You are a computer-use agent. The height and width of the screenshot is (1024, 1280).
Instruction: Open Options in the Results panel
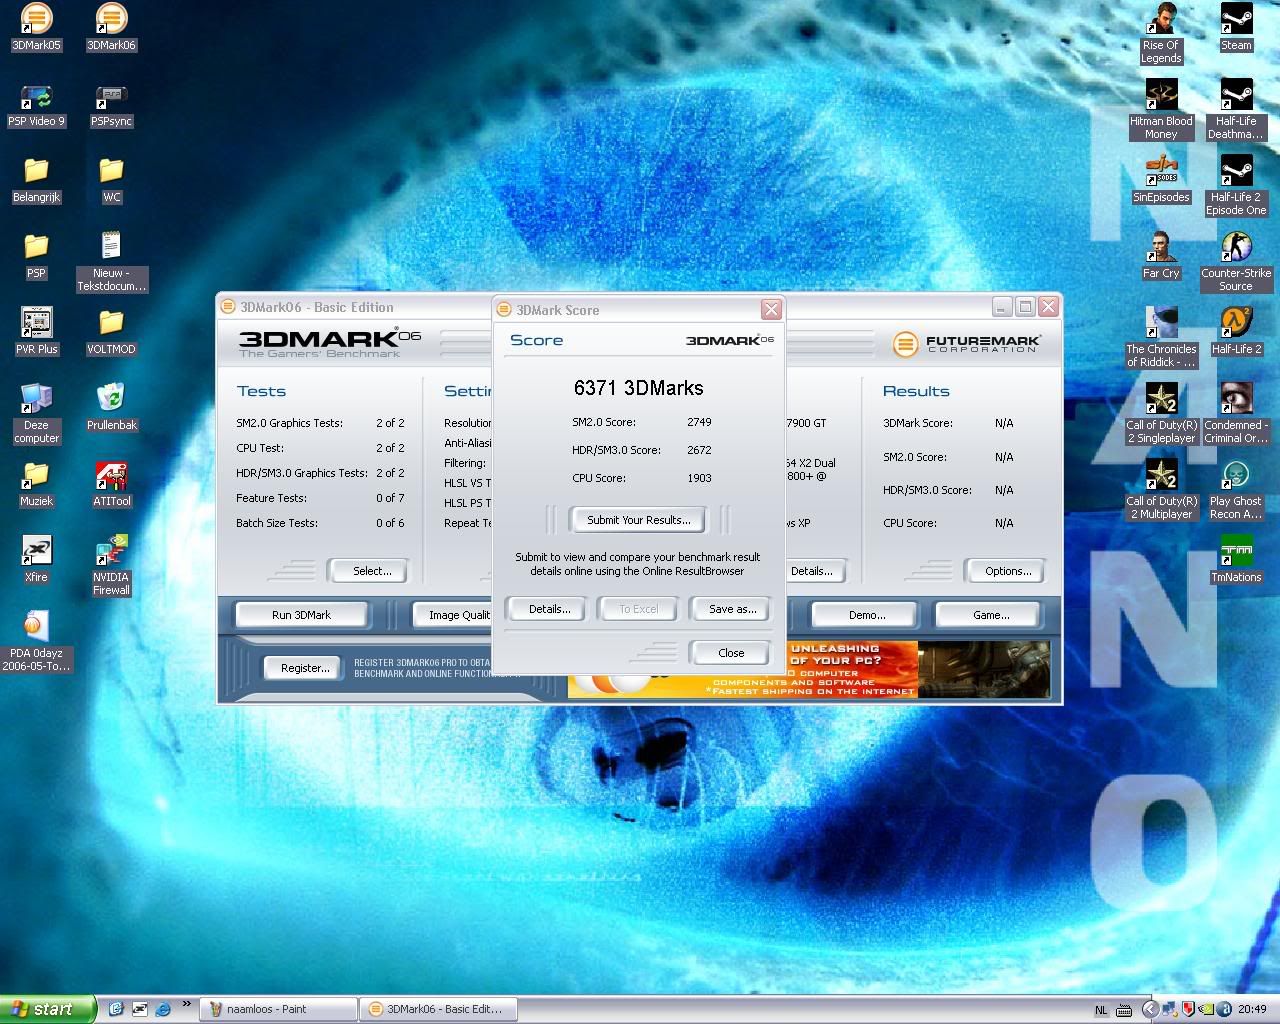(1007, 571)
